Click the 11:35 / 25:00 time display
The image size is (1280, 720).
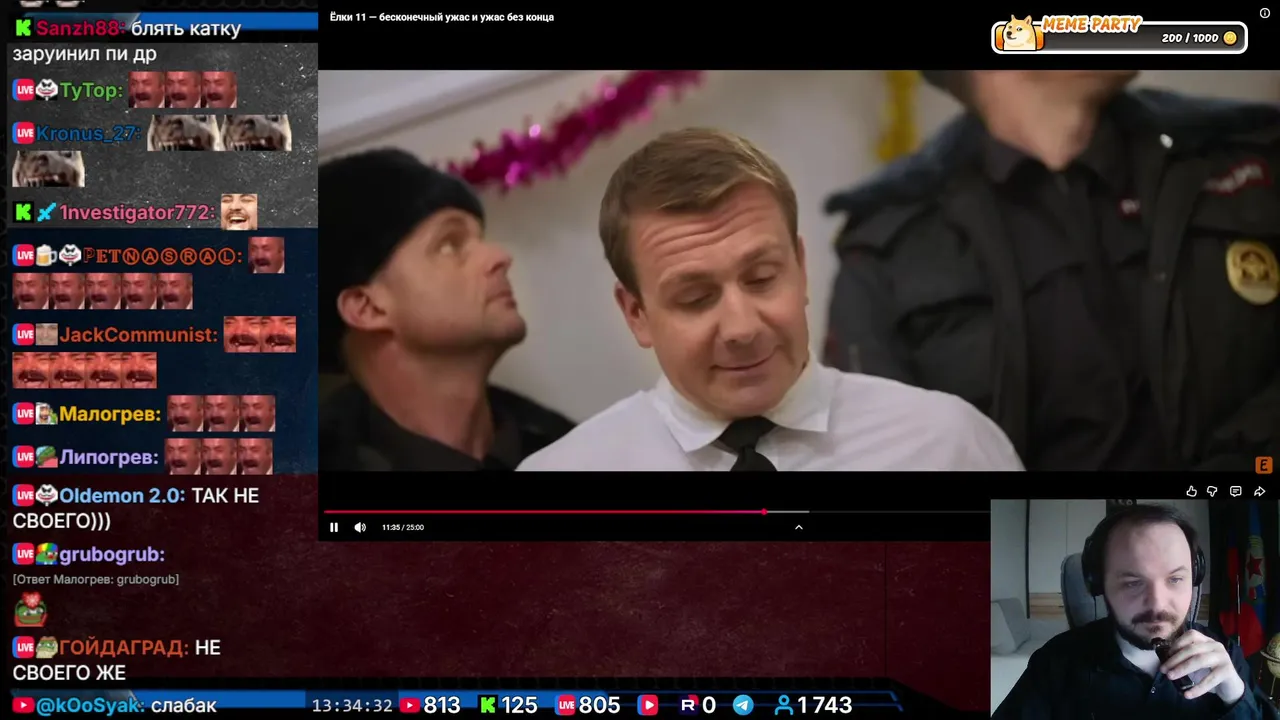403,527
